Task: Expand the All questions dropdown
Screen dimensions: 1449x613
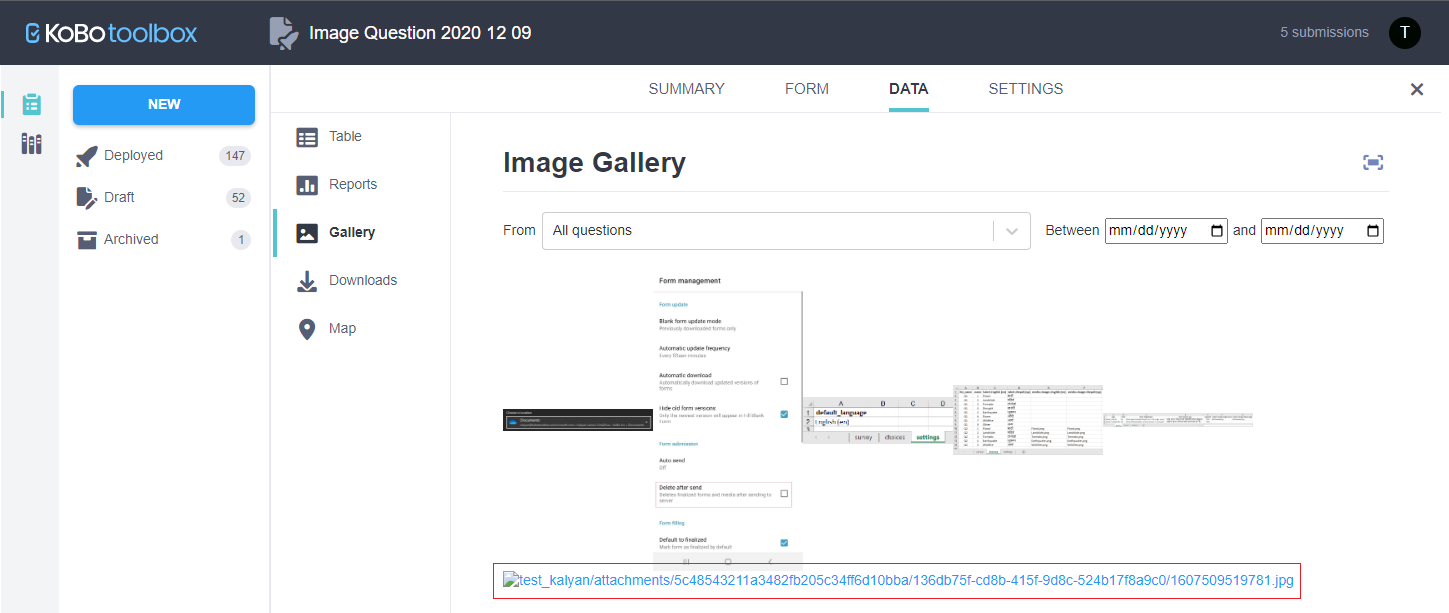Action: tap(1010, 230)
